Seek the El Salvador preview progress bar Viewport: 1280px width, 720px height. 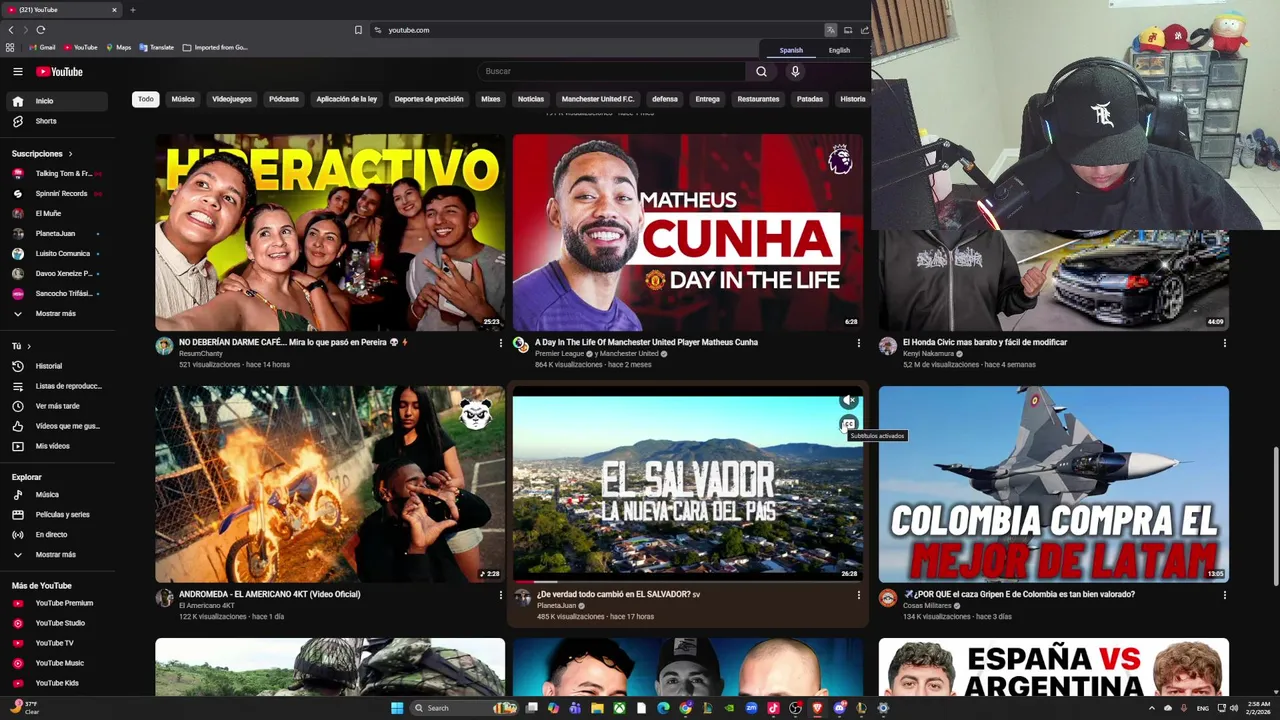tap(688, 581)
